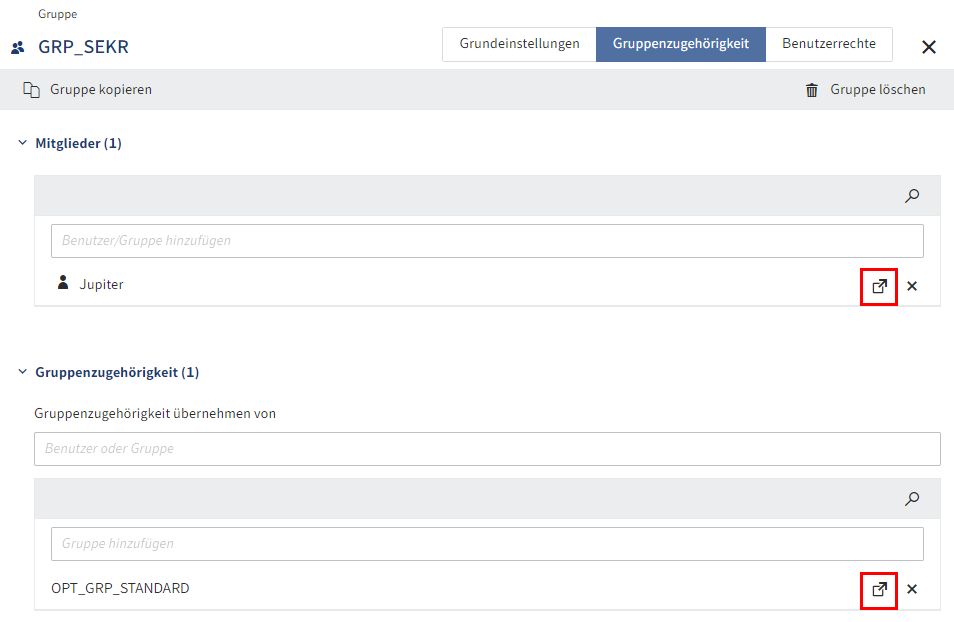This screenshot has width=954, height=622.
Task: Click the person icon next to Jupiter
Action: pos(63,283)
